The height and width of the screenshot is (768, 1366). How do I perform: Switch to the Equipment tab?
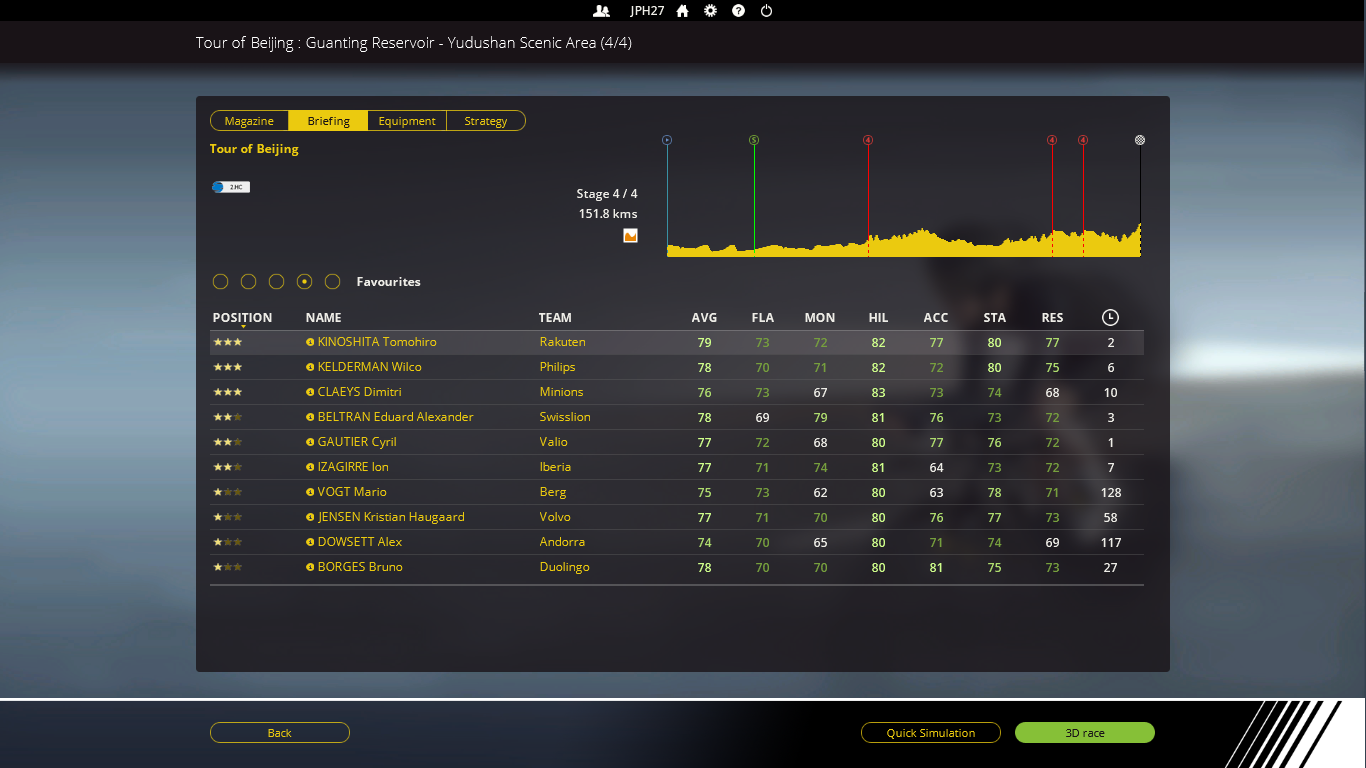click(407, 121)
